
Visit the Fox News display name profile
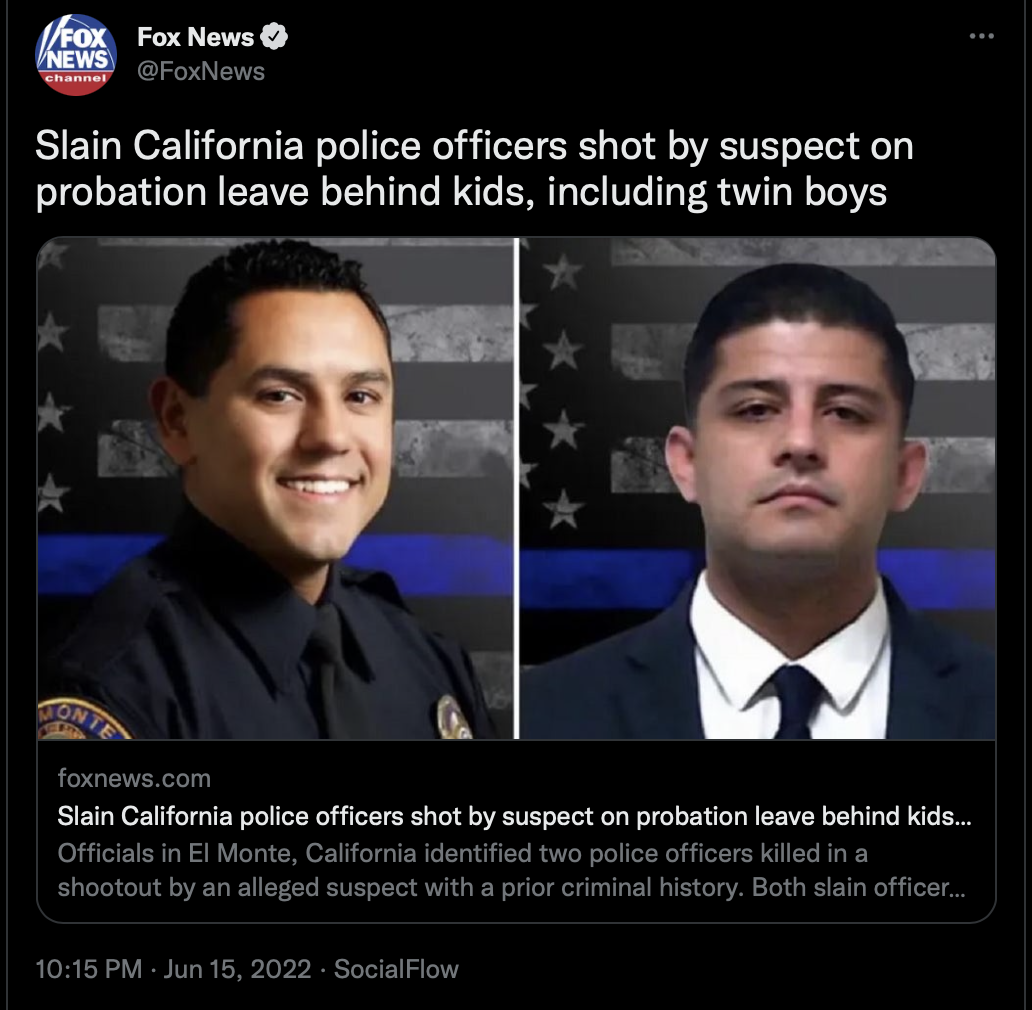click(195, 37)
